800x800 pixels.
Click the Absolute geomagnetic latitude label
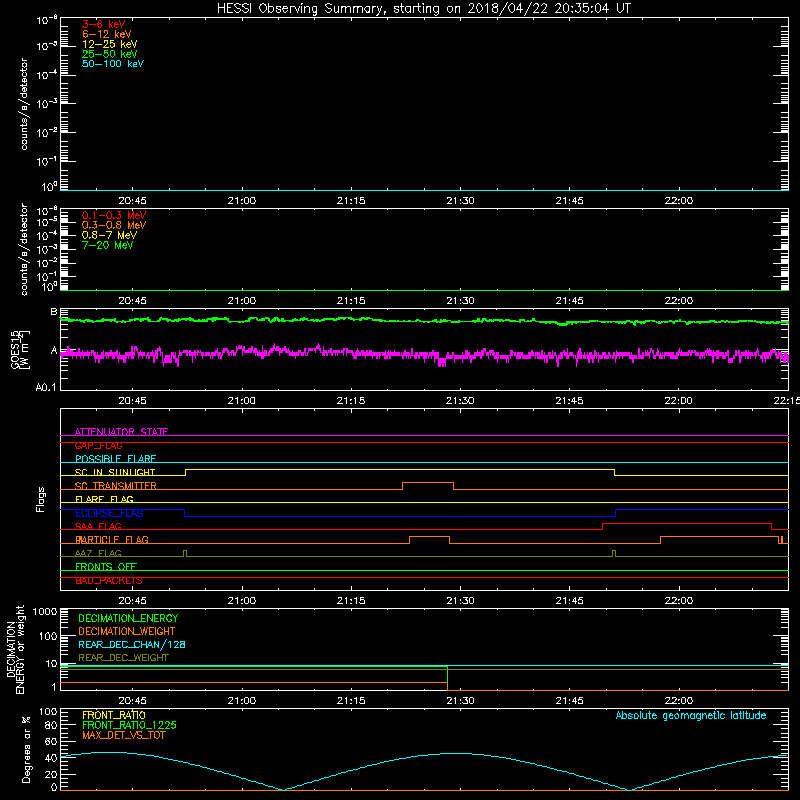(x=691, y=715)
